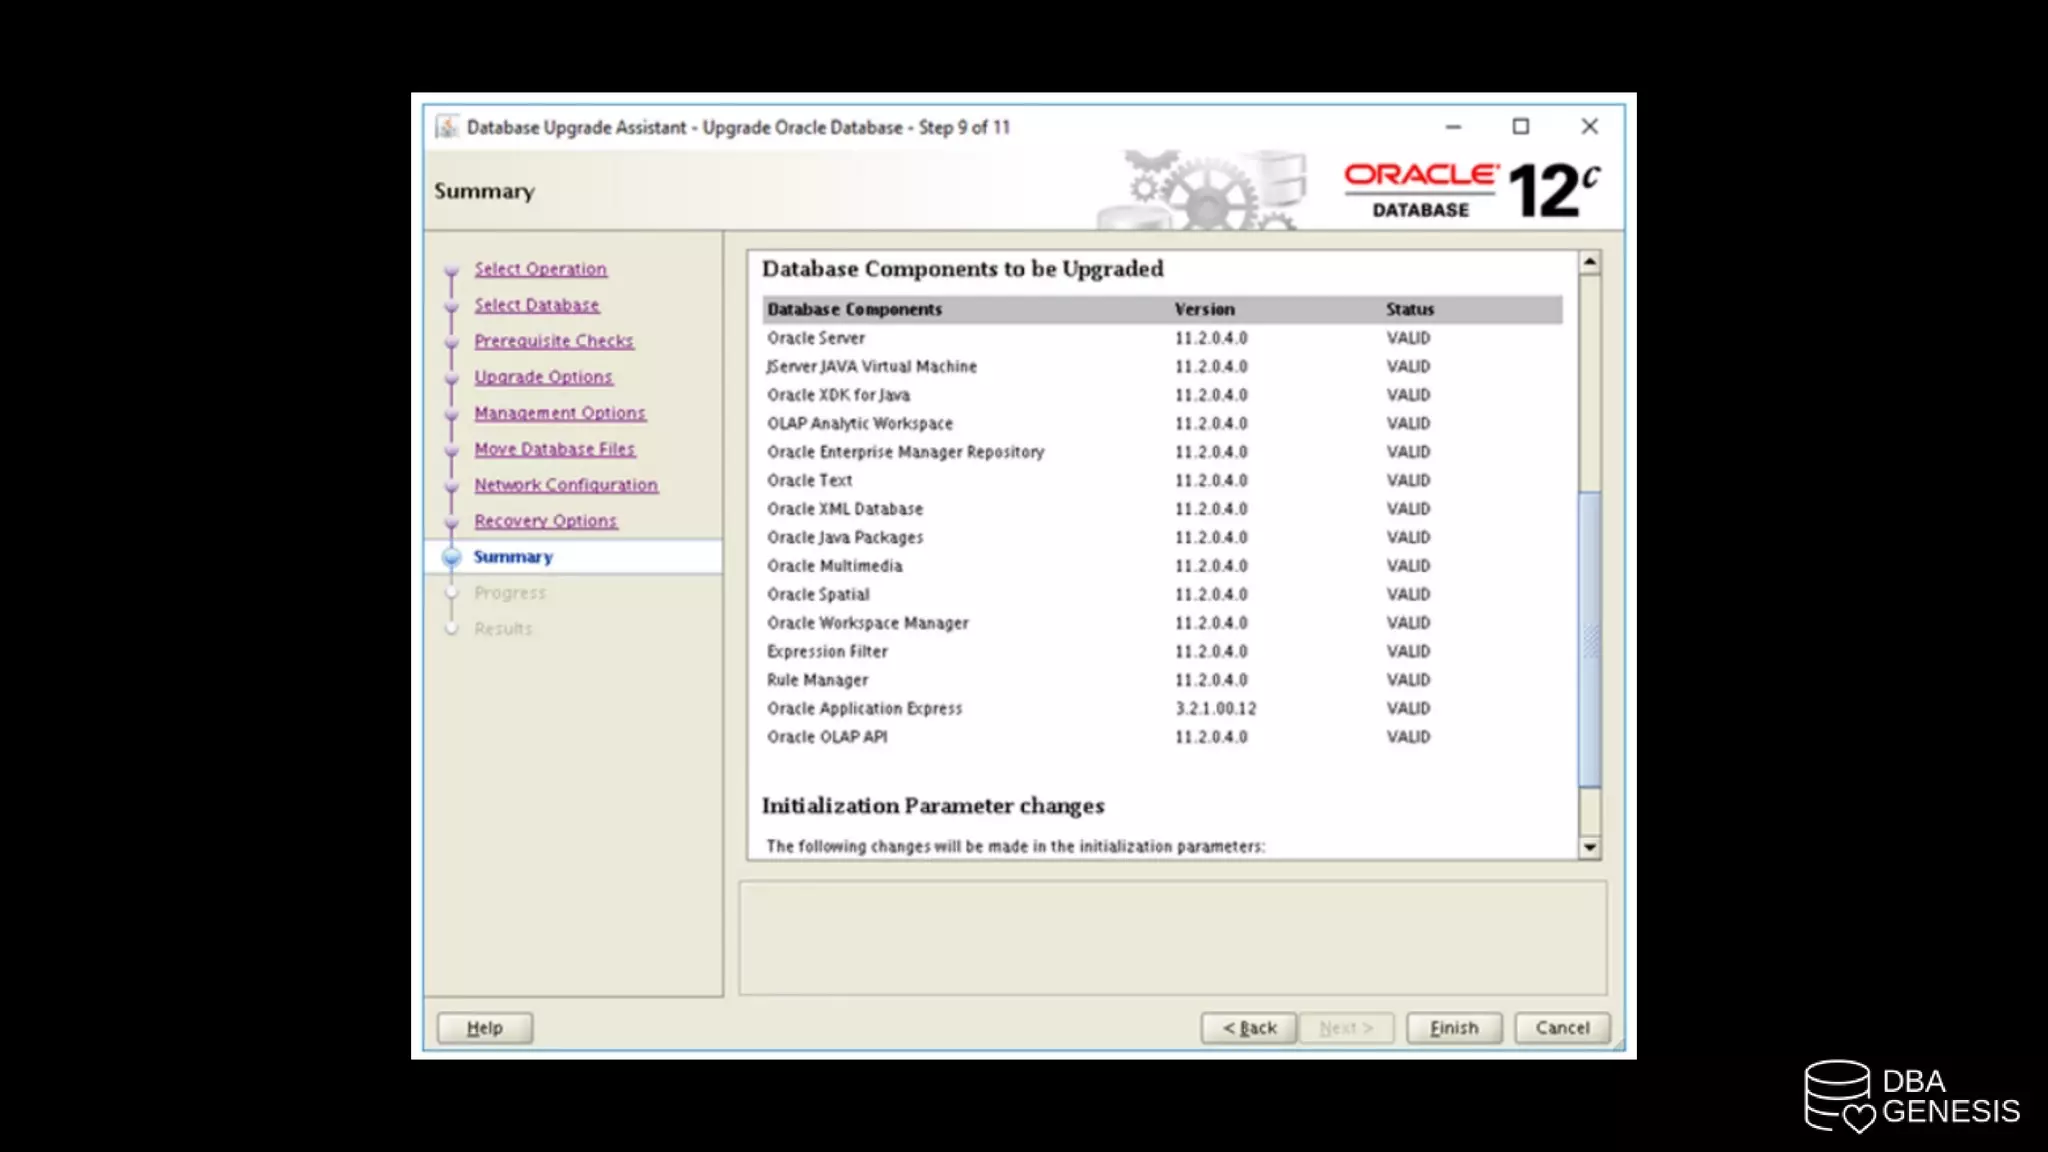Click the scroll up arrow of the summary pane
The image size is (2048, 1152).
tap(1589, 263)
